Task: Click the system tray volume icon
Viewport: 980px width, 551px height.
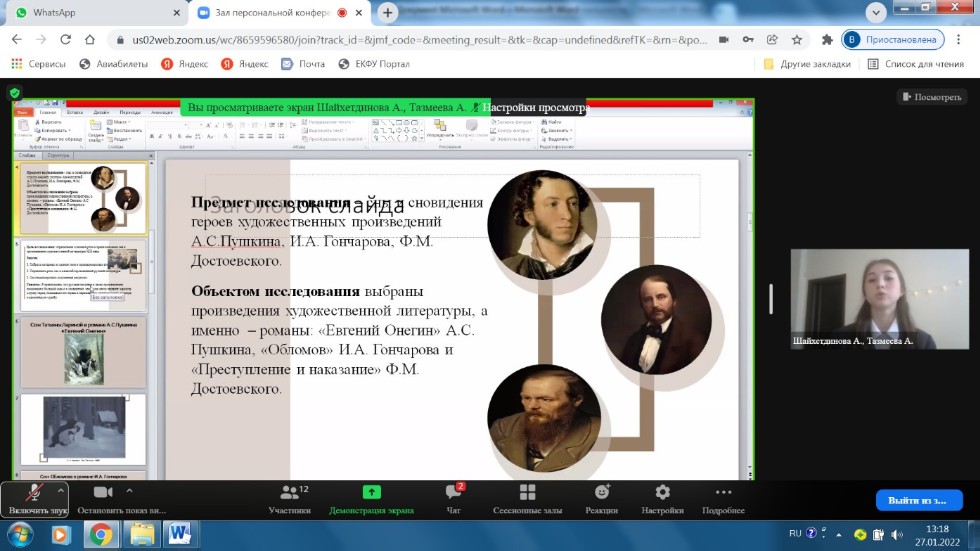Action: 898,534
